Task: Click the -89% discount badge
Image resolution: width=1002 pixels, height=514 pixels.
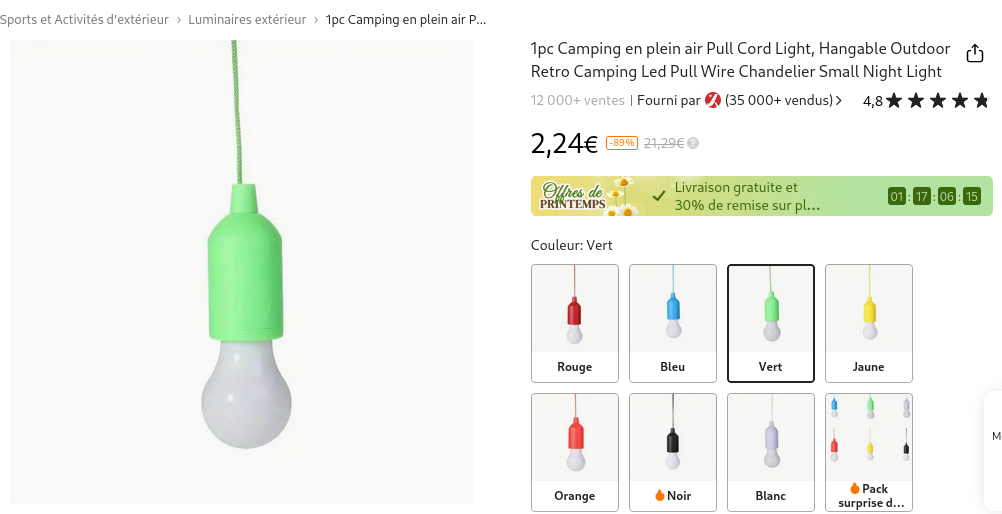Action: tap(621, 143)
